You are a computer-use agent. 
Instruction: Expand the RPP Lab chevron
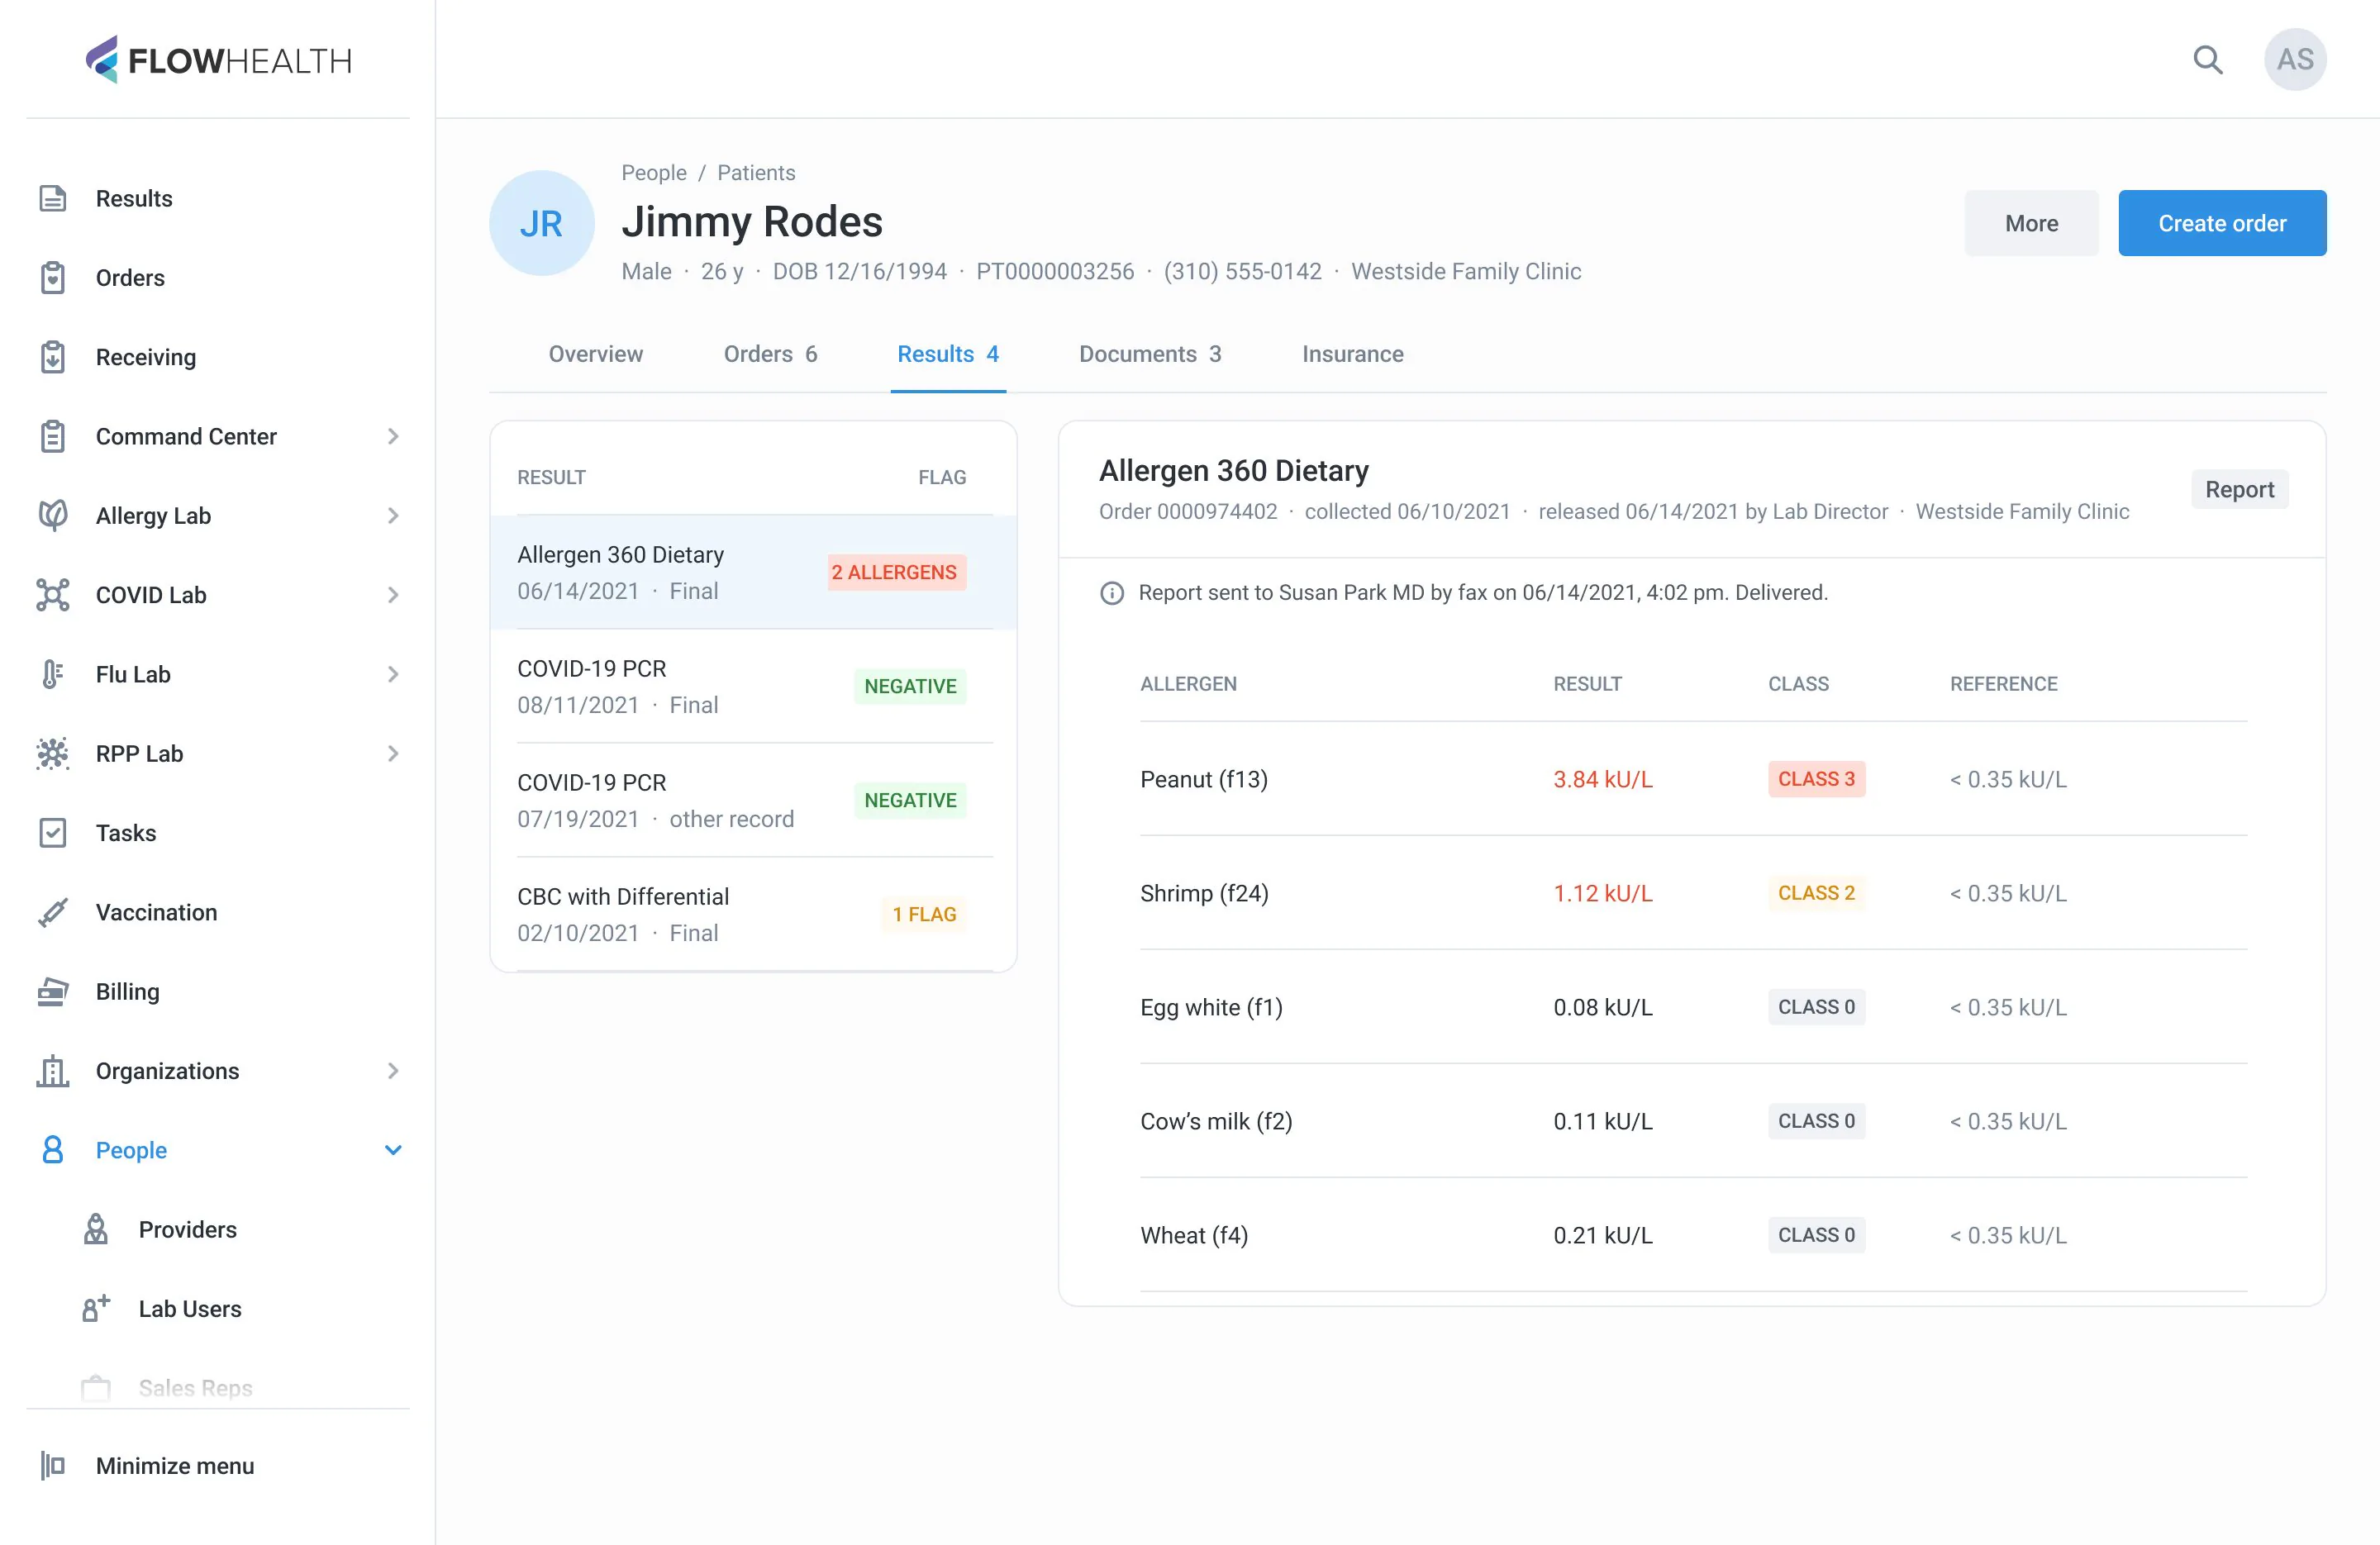click(393, 753)
